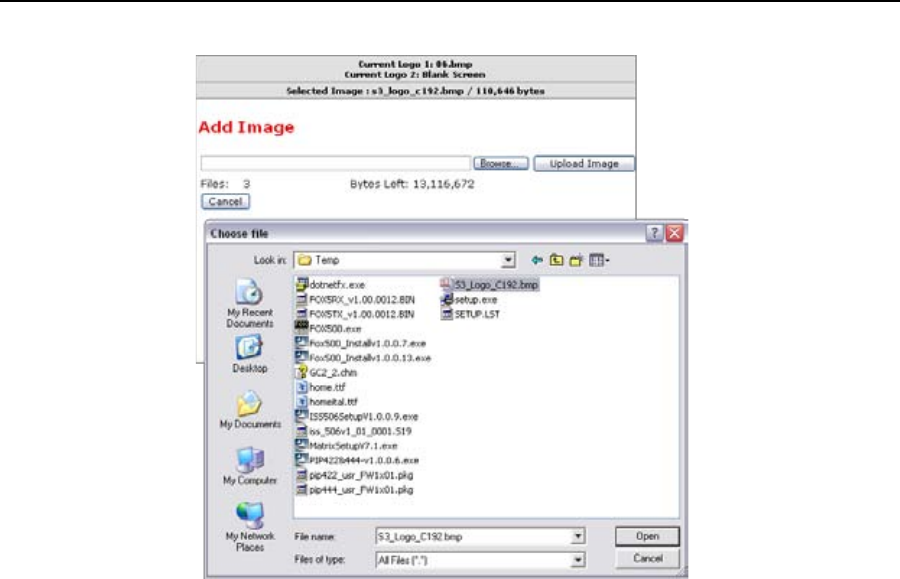
Task: Select Fox500_Installv1.0.0.7.exe
Action: [x=361, y=343]
